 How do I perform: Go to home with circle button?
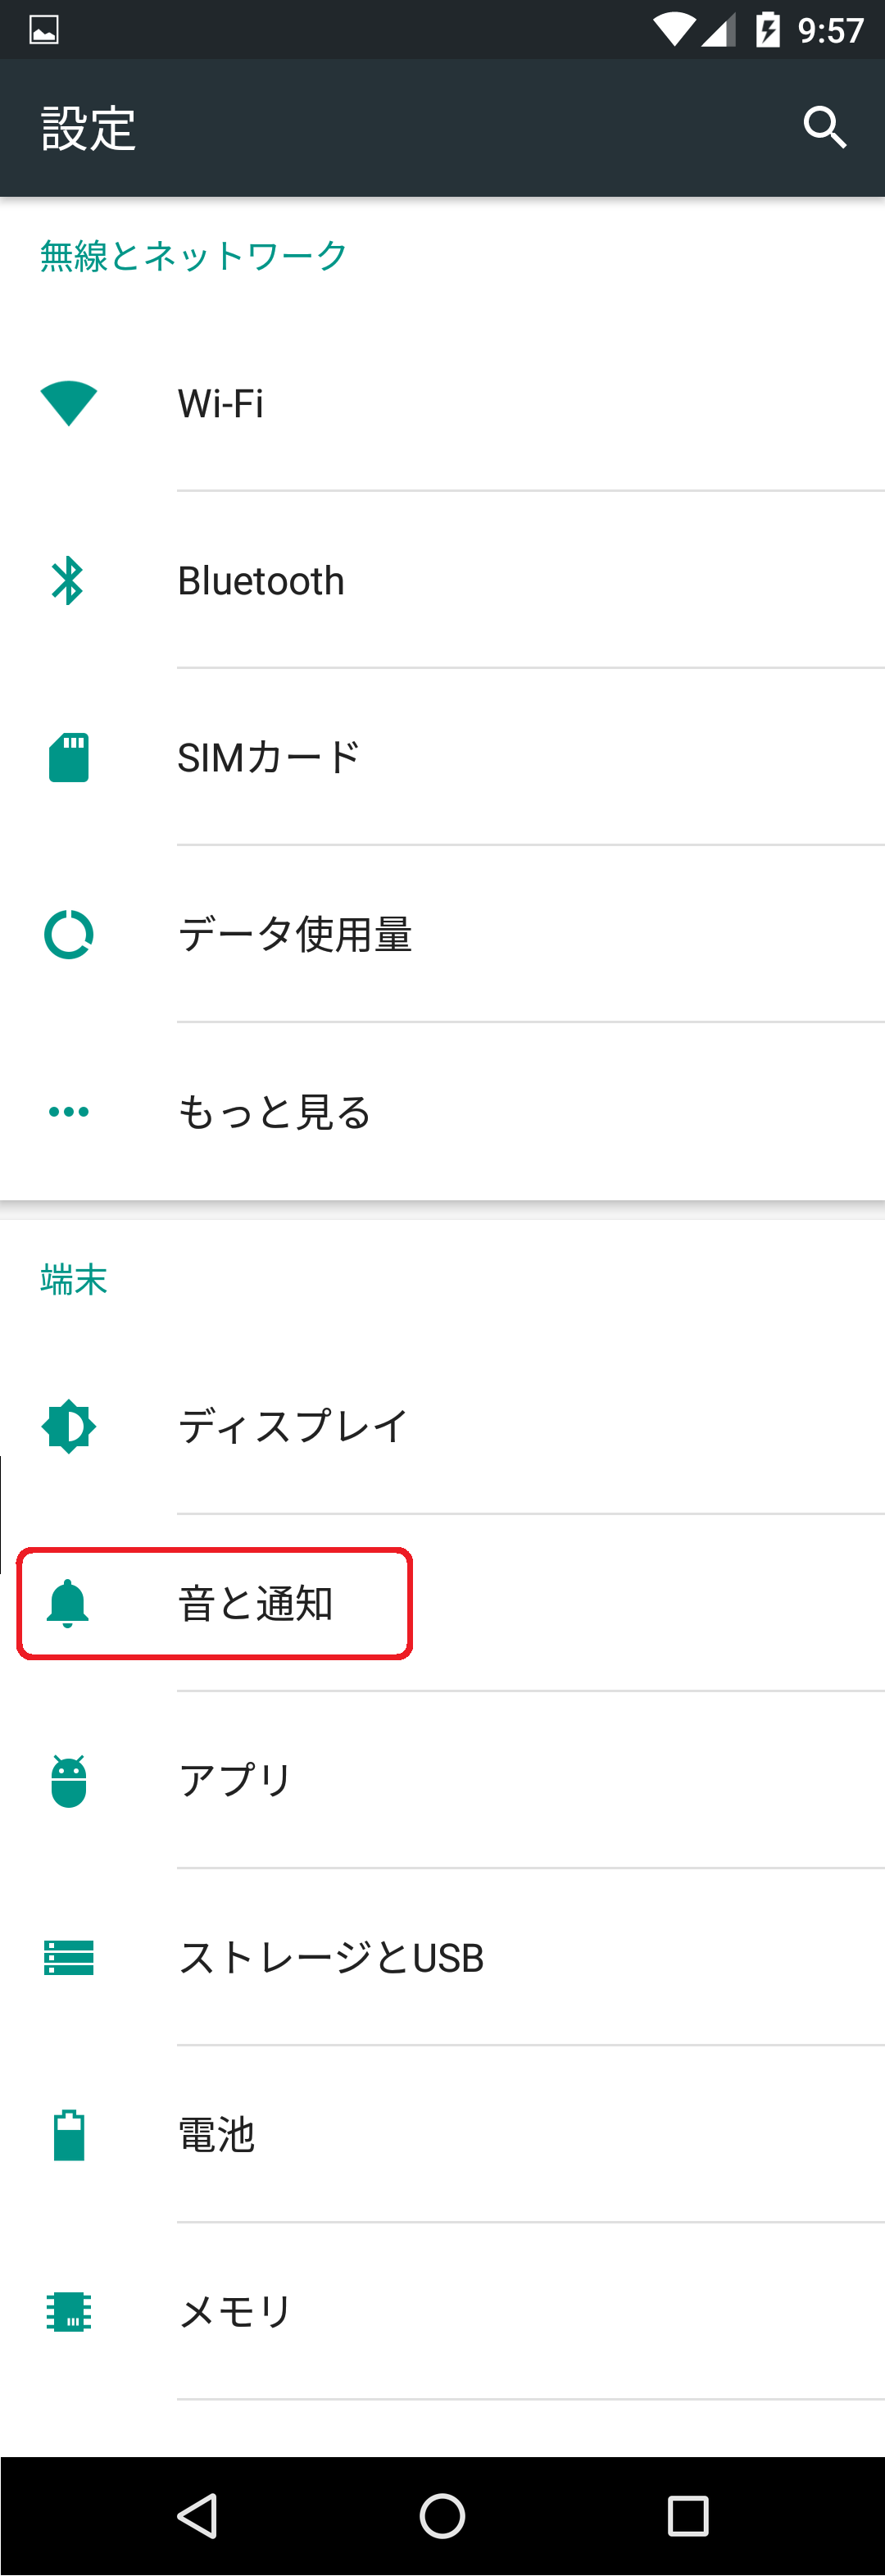tap(442, 2515)
